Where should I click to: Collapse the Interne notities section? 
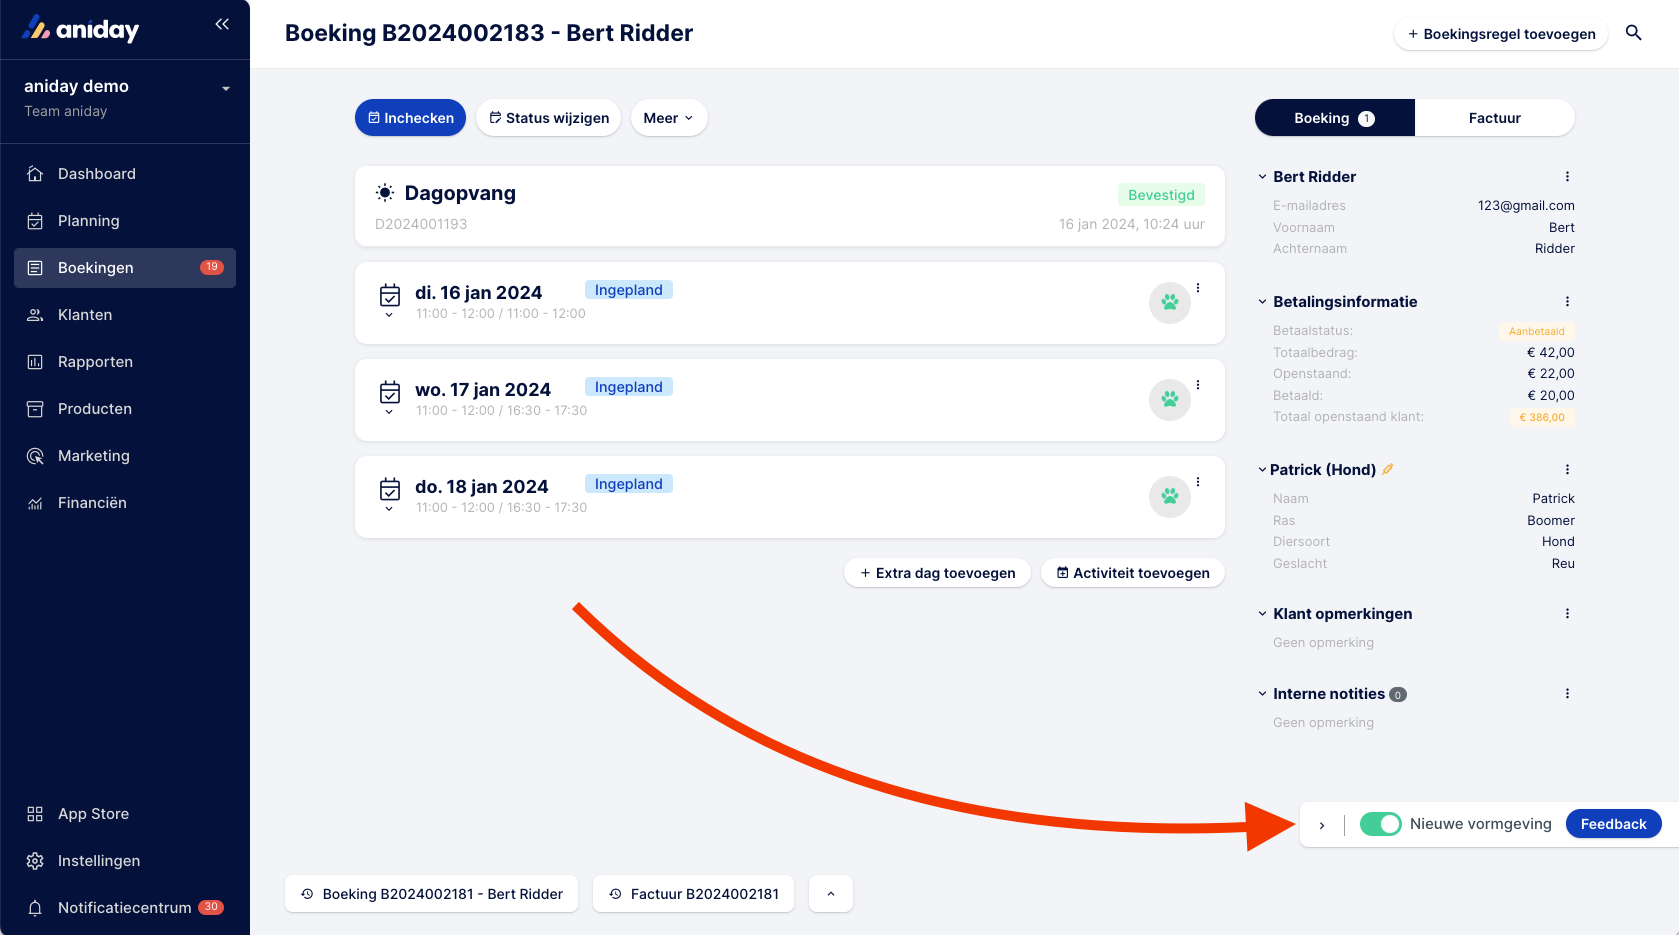[x=1262, y=694]
